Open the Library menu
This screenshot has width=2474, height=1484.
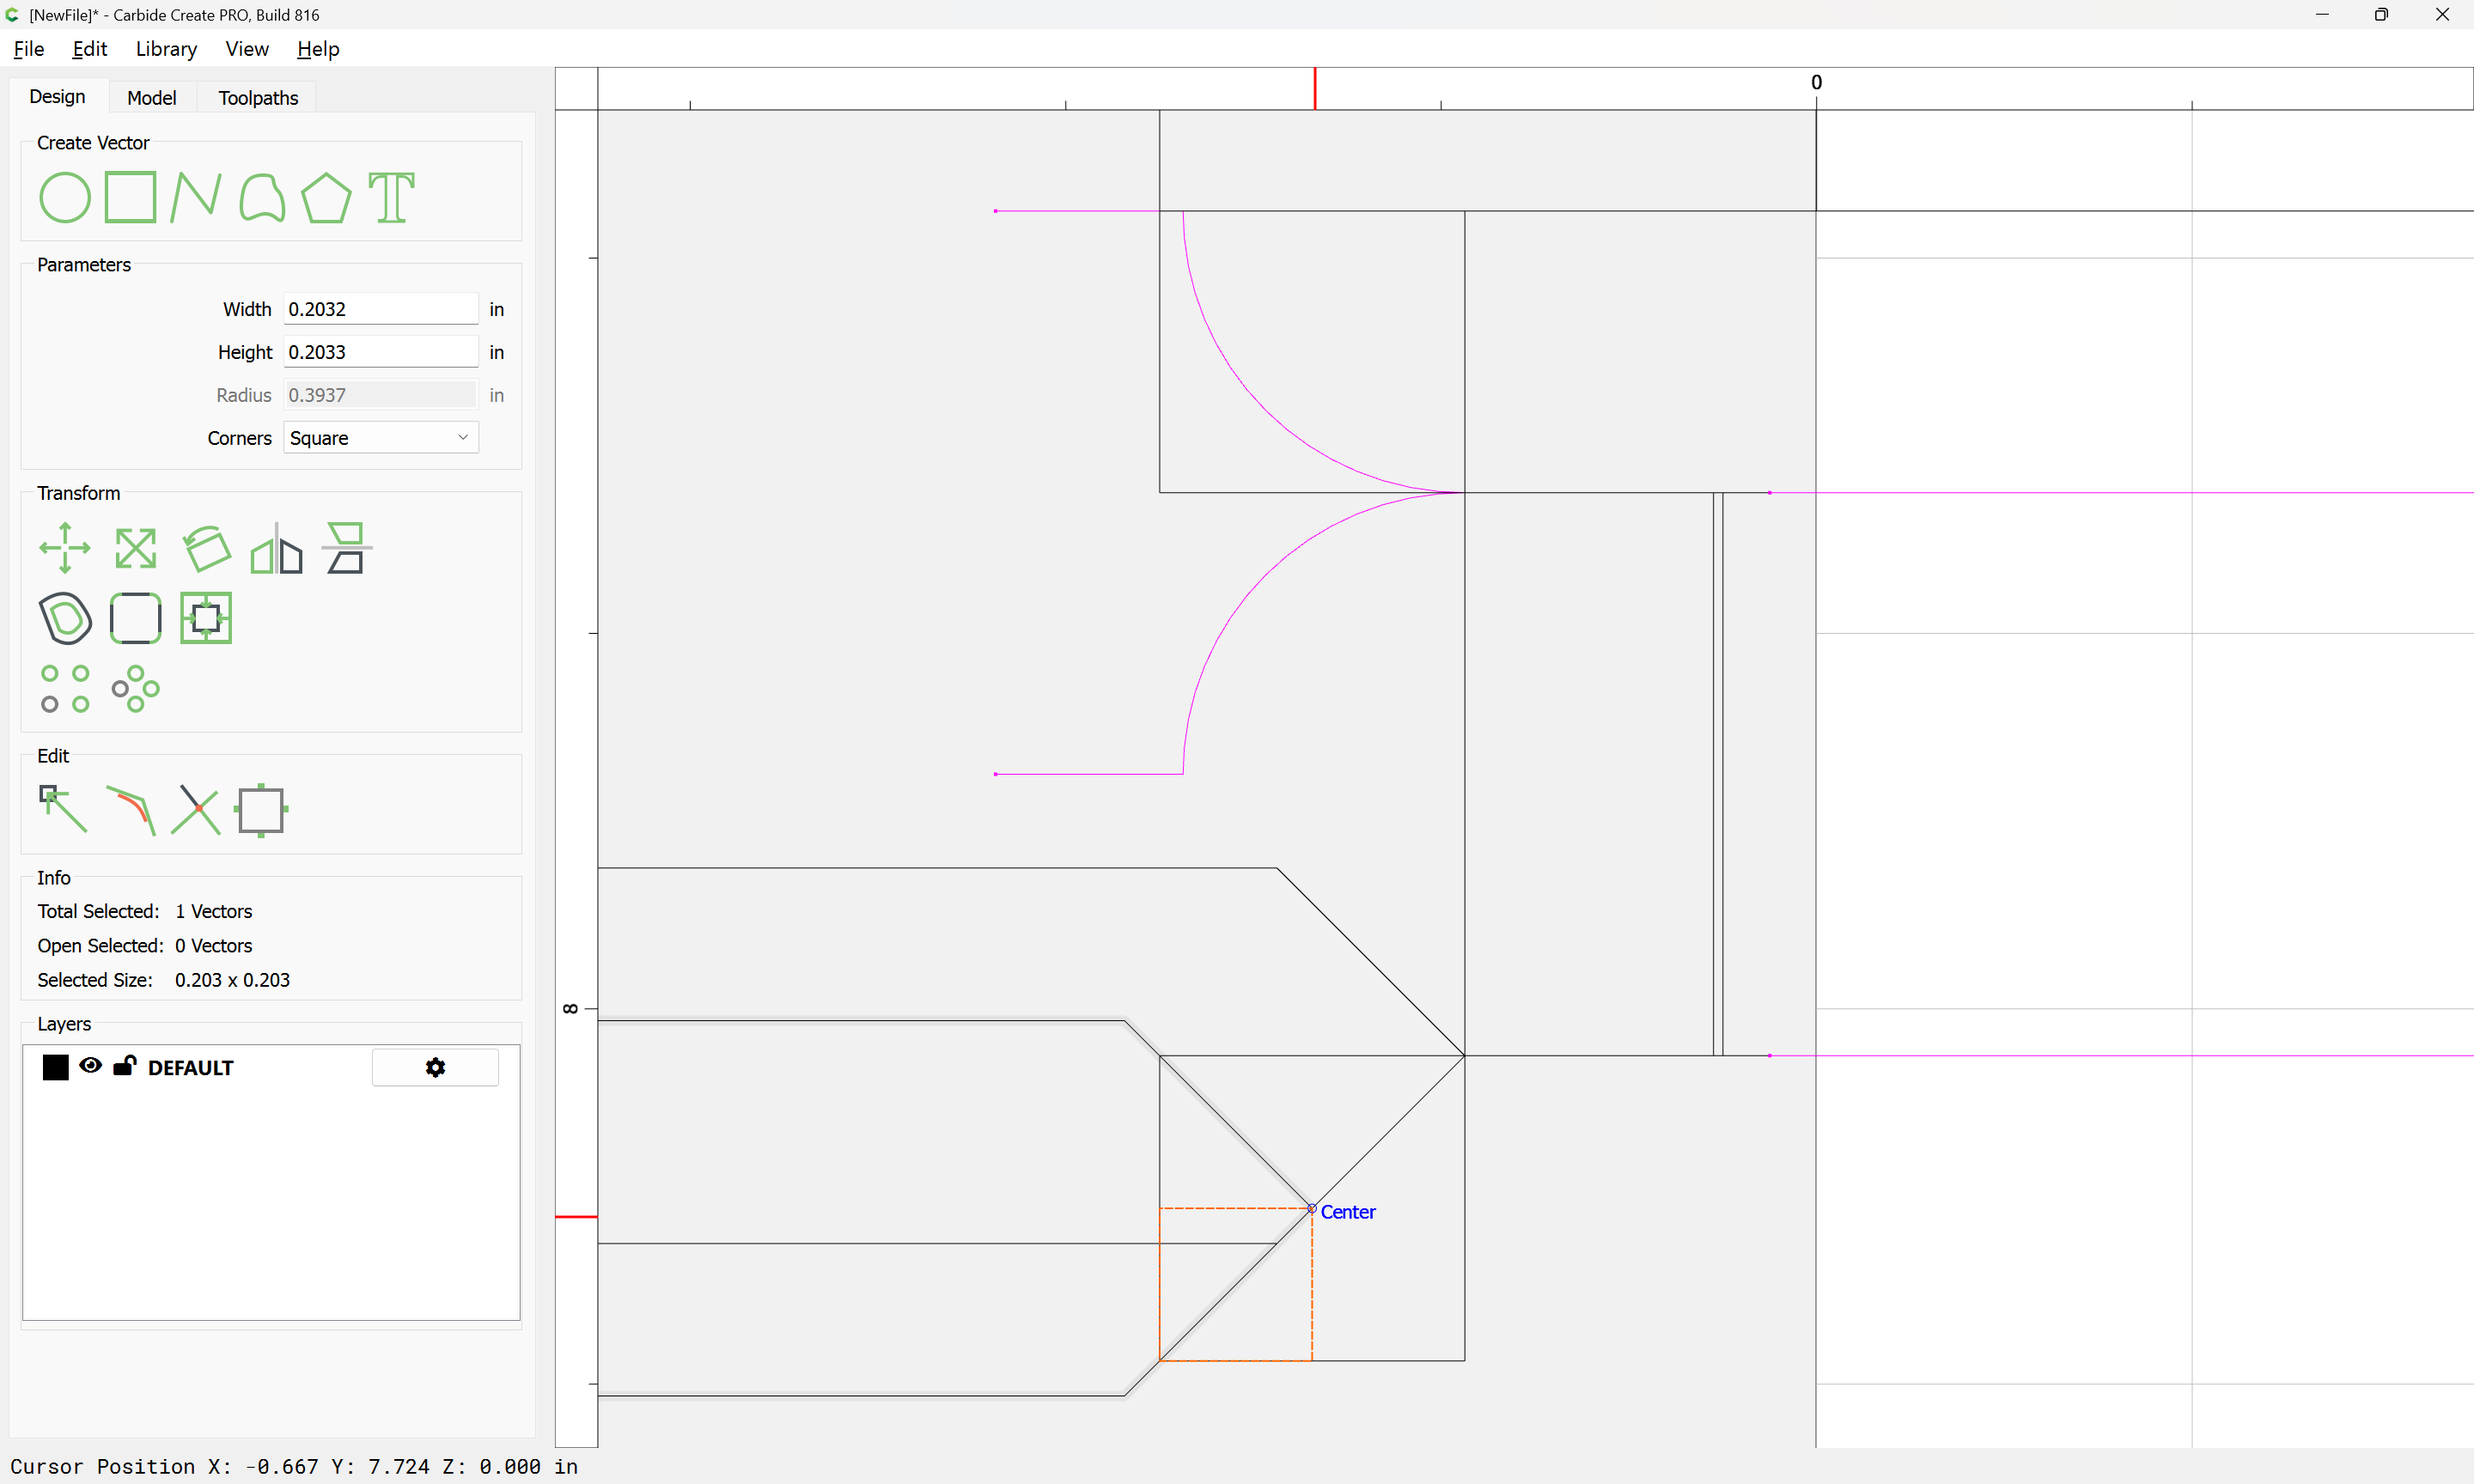pyautogui.click(x=166, y=49)
